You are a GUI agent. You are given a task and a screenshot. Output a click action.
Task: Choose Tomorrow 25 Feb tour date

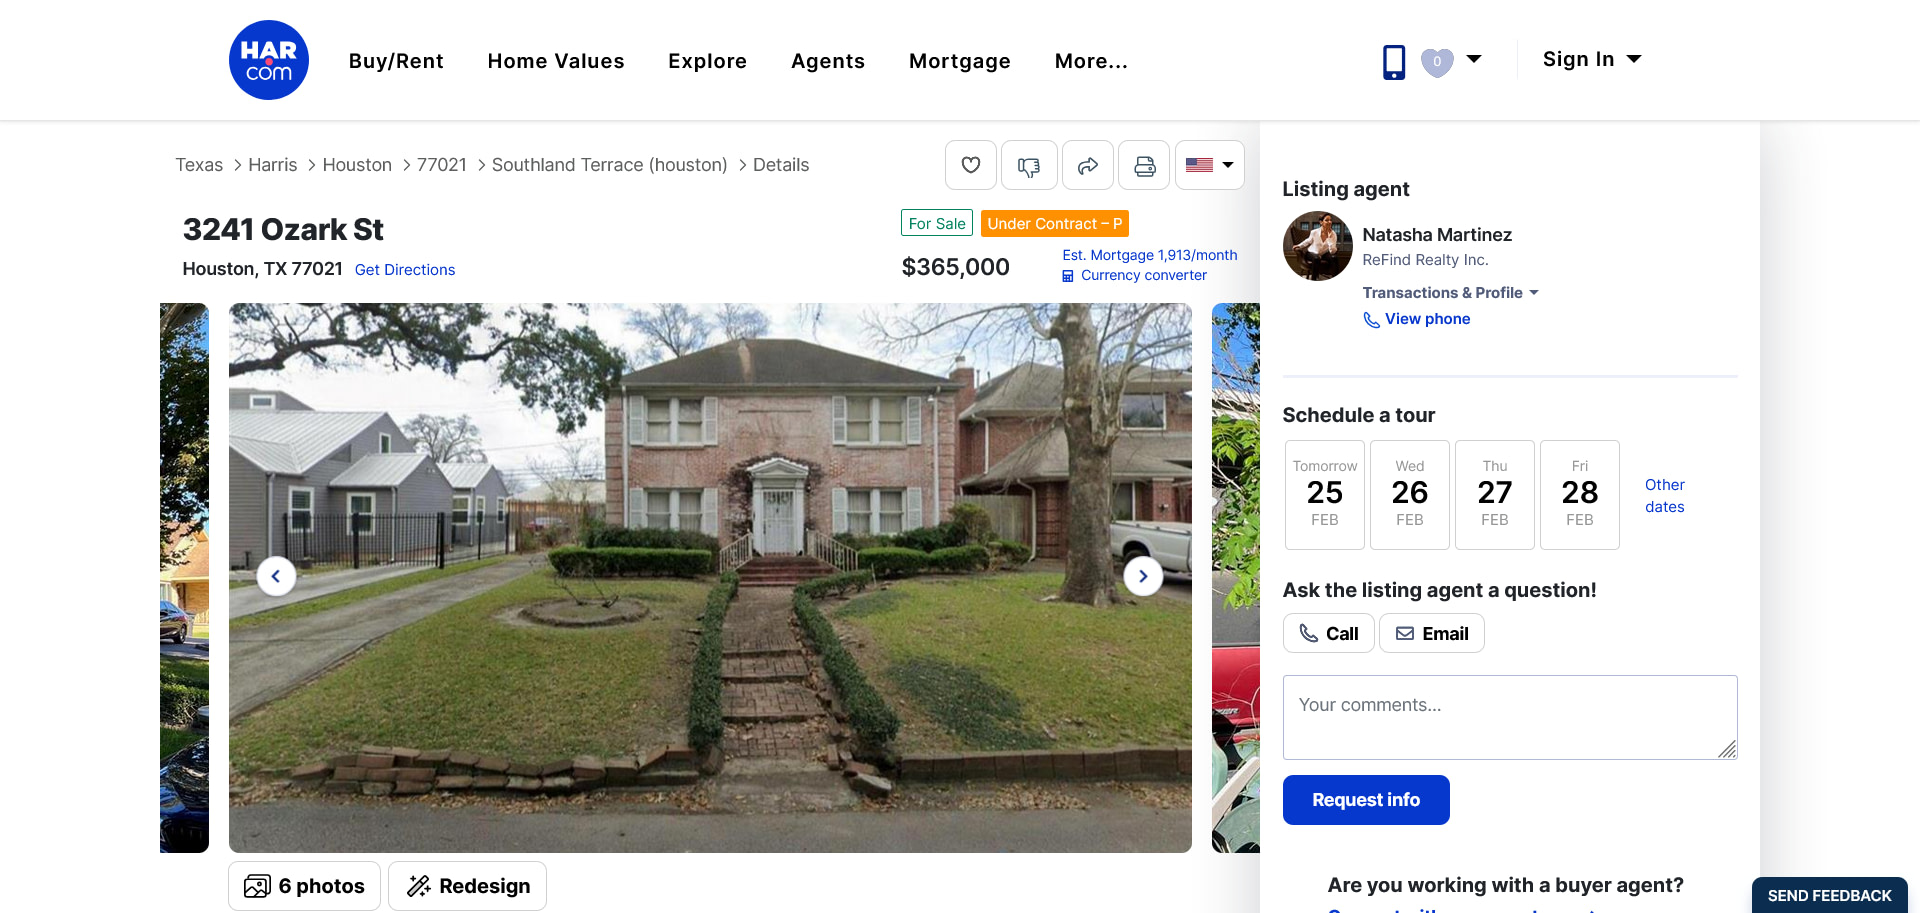point(1325,495)
